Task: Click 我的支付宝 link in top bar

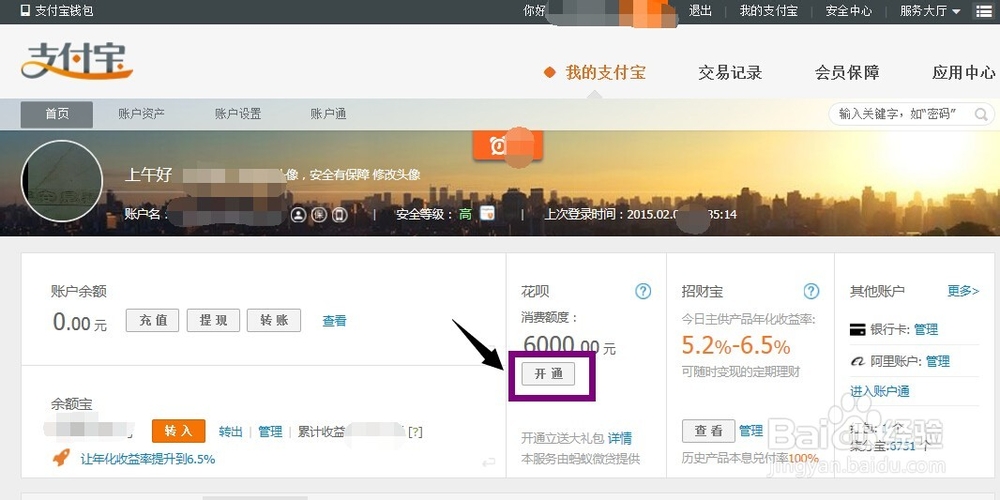Action: 768,11
